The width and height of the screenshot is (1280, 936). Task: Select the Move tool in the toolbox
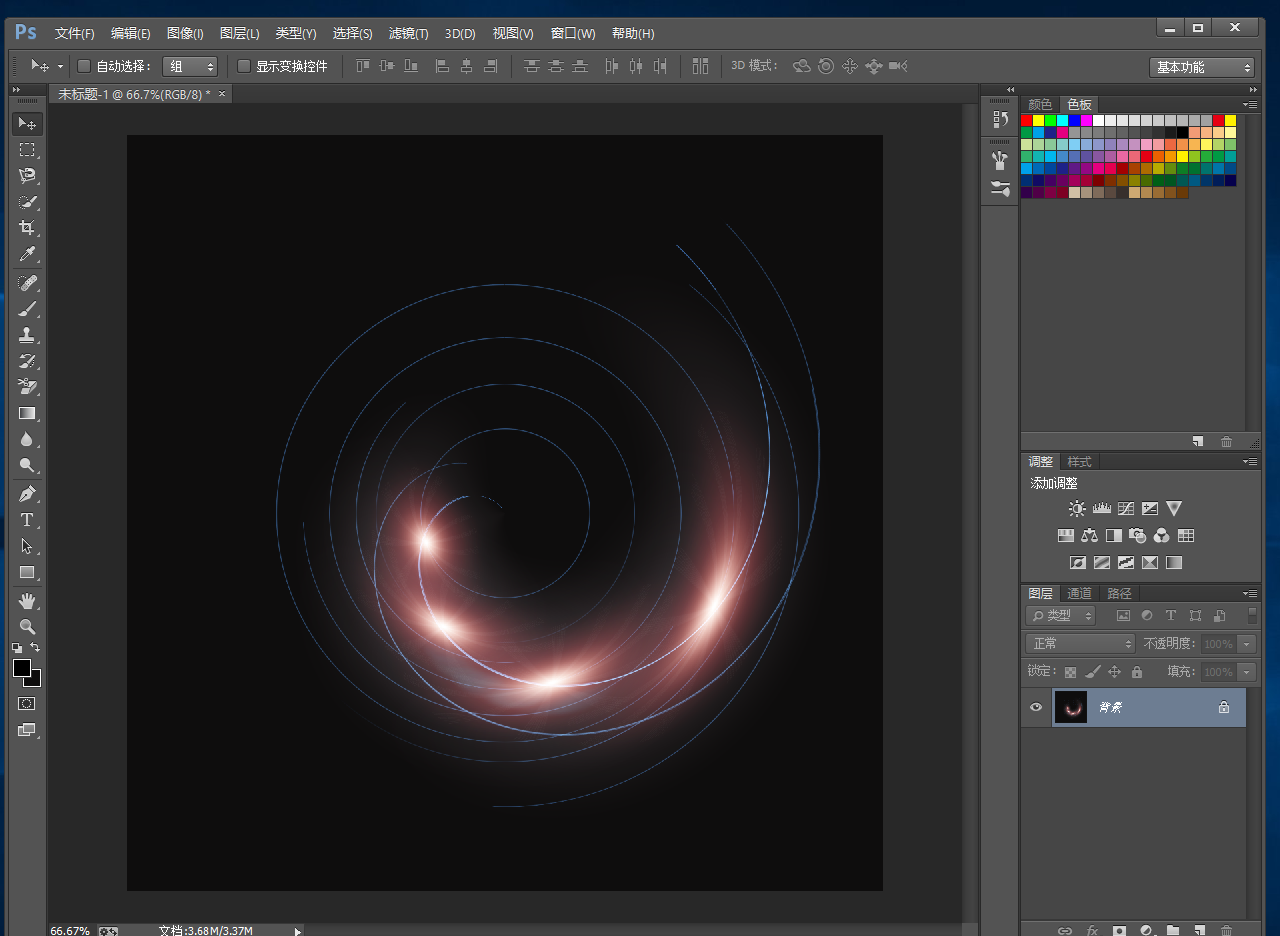click(x=27, y=124)
